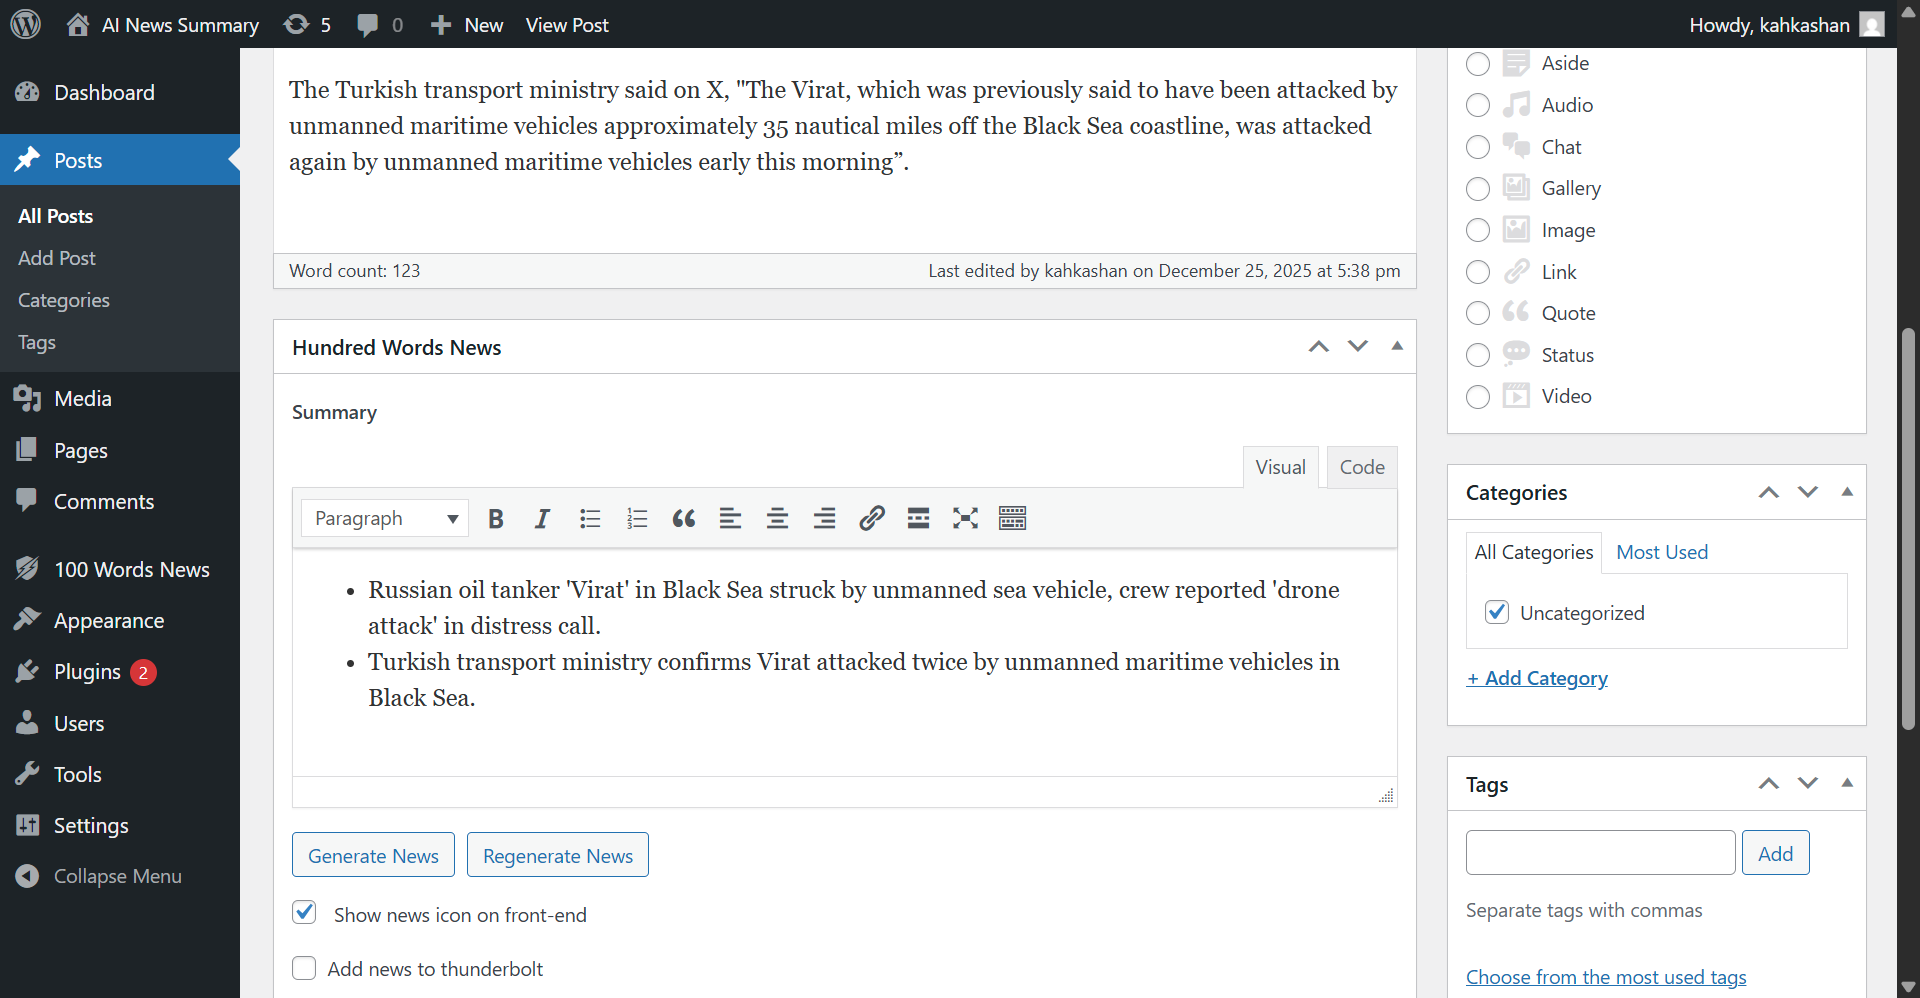Enter fullscreen editor mode

(x=965, y=518)
